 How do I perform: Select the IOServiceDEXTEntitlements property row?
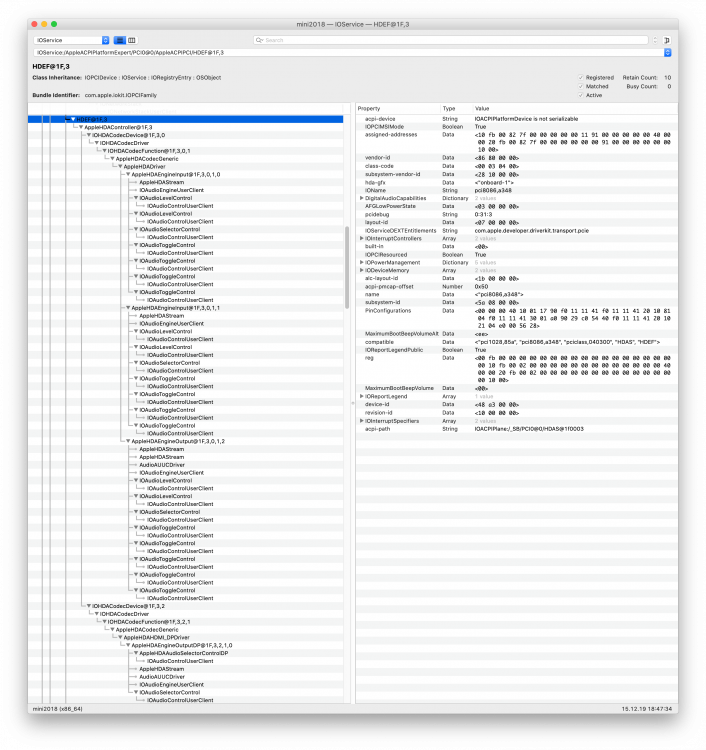(x=517, y=231)
